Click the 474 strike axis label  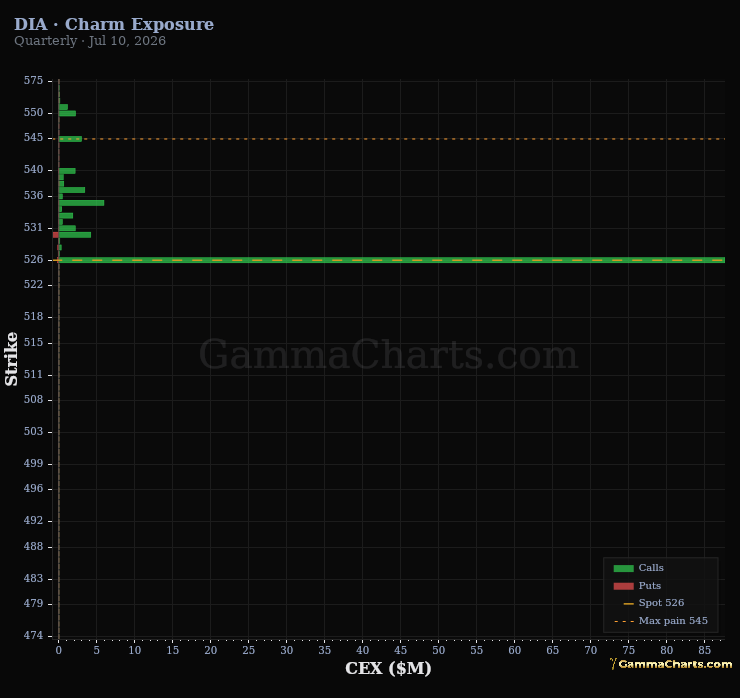click(34, 635)
